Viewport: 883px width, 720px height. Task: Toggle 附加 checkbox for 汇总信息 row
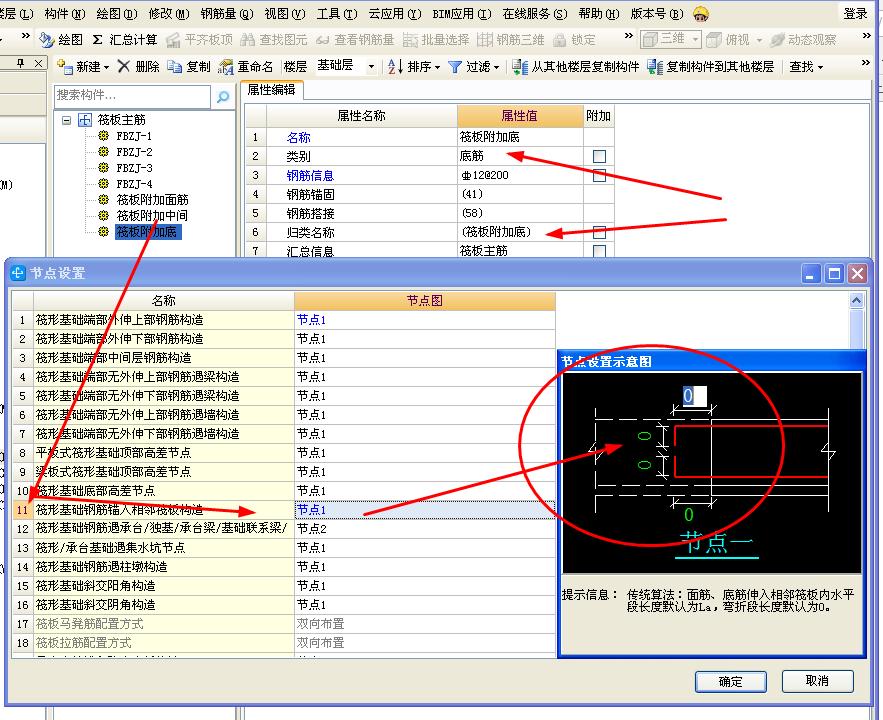[x=599, y=251]
